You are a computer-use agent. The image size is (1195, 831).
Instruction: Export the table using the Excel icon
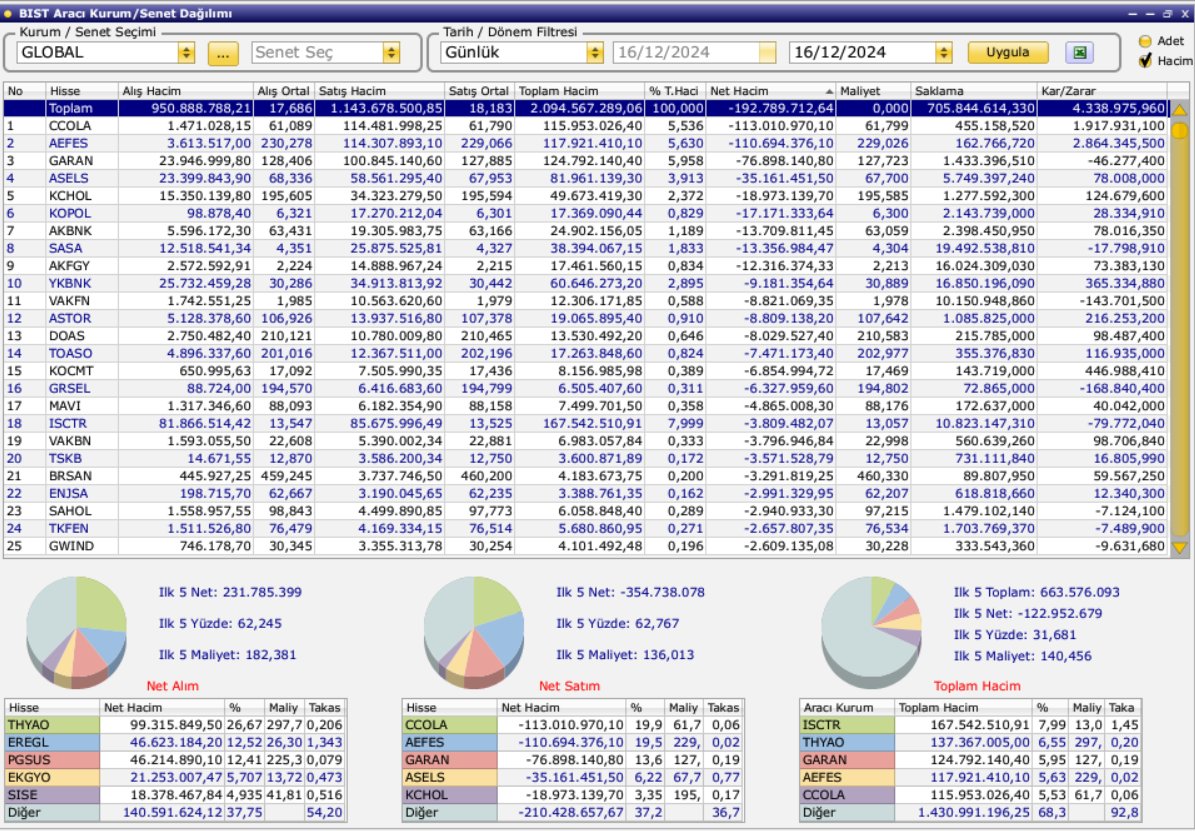tap(1079, 53)
